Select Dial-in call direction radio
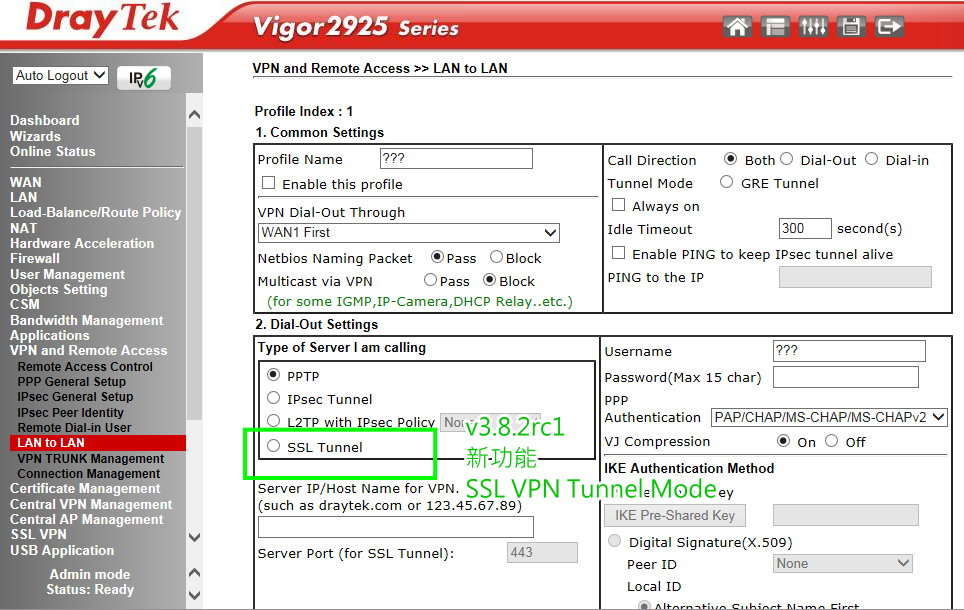The height and width of the screenshot is (610, 964). click(871, 159)
